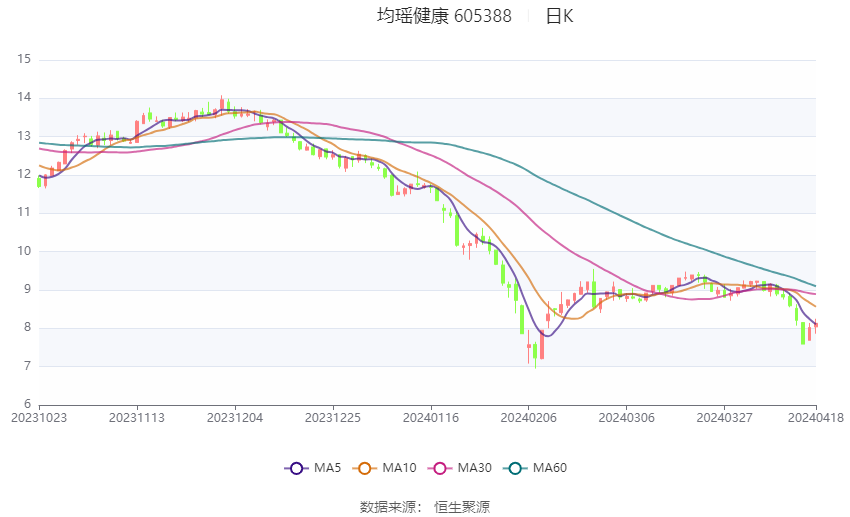Click the chart title 均瑶健康 605388
This screenshot has width=850, height=517.
444,16
